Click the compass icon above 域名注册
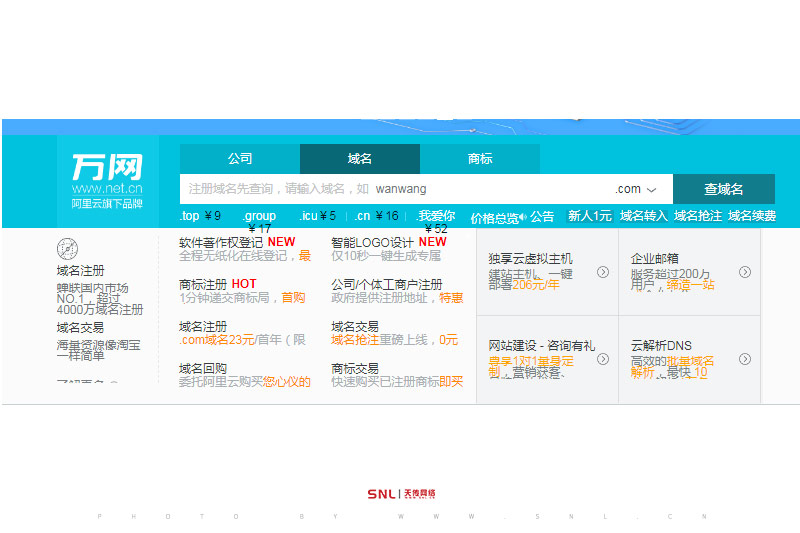 (67, 249)
